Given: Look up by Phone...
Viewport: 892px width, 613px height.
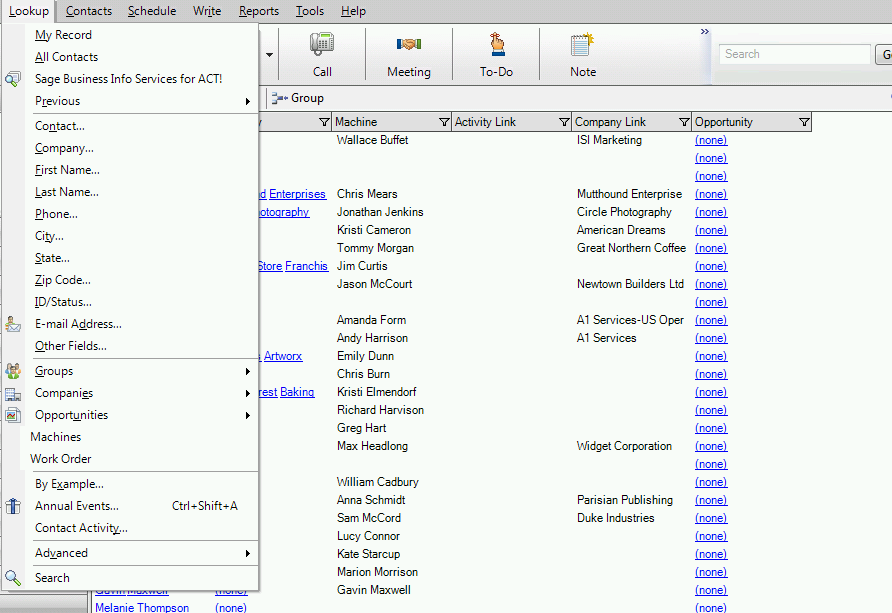Looking at the screenshot, I should coord(56,214).
